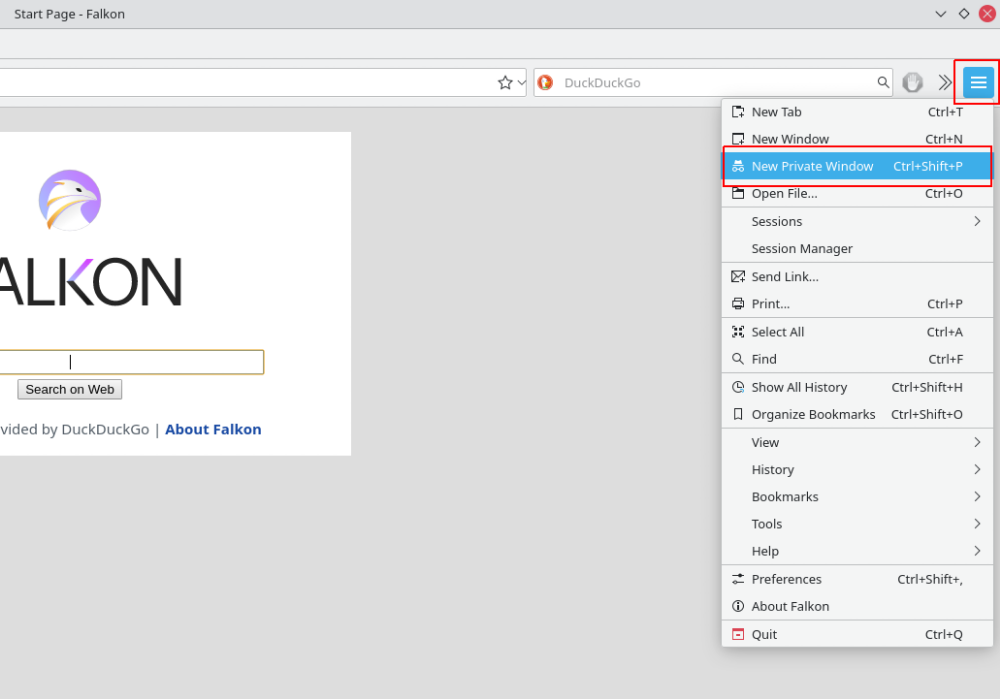Image resolution: width=1000 pixels, height=699 pixels.
Task: Close the Falkon window with red X
Action: coord(987,13)
